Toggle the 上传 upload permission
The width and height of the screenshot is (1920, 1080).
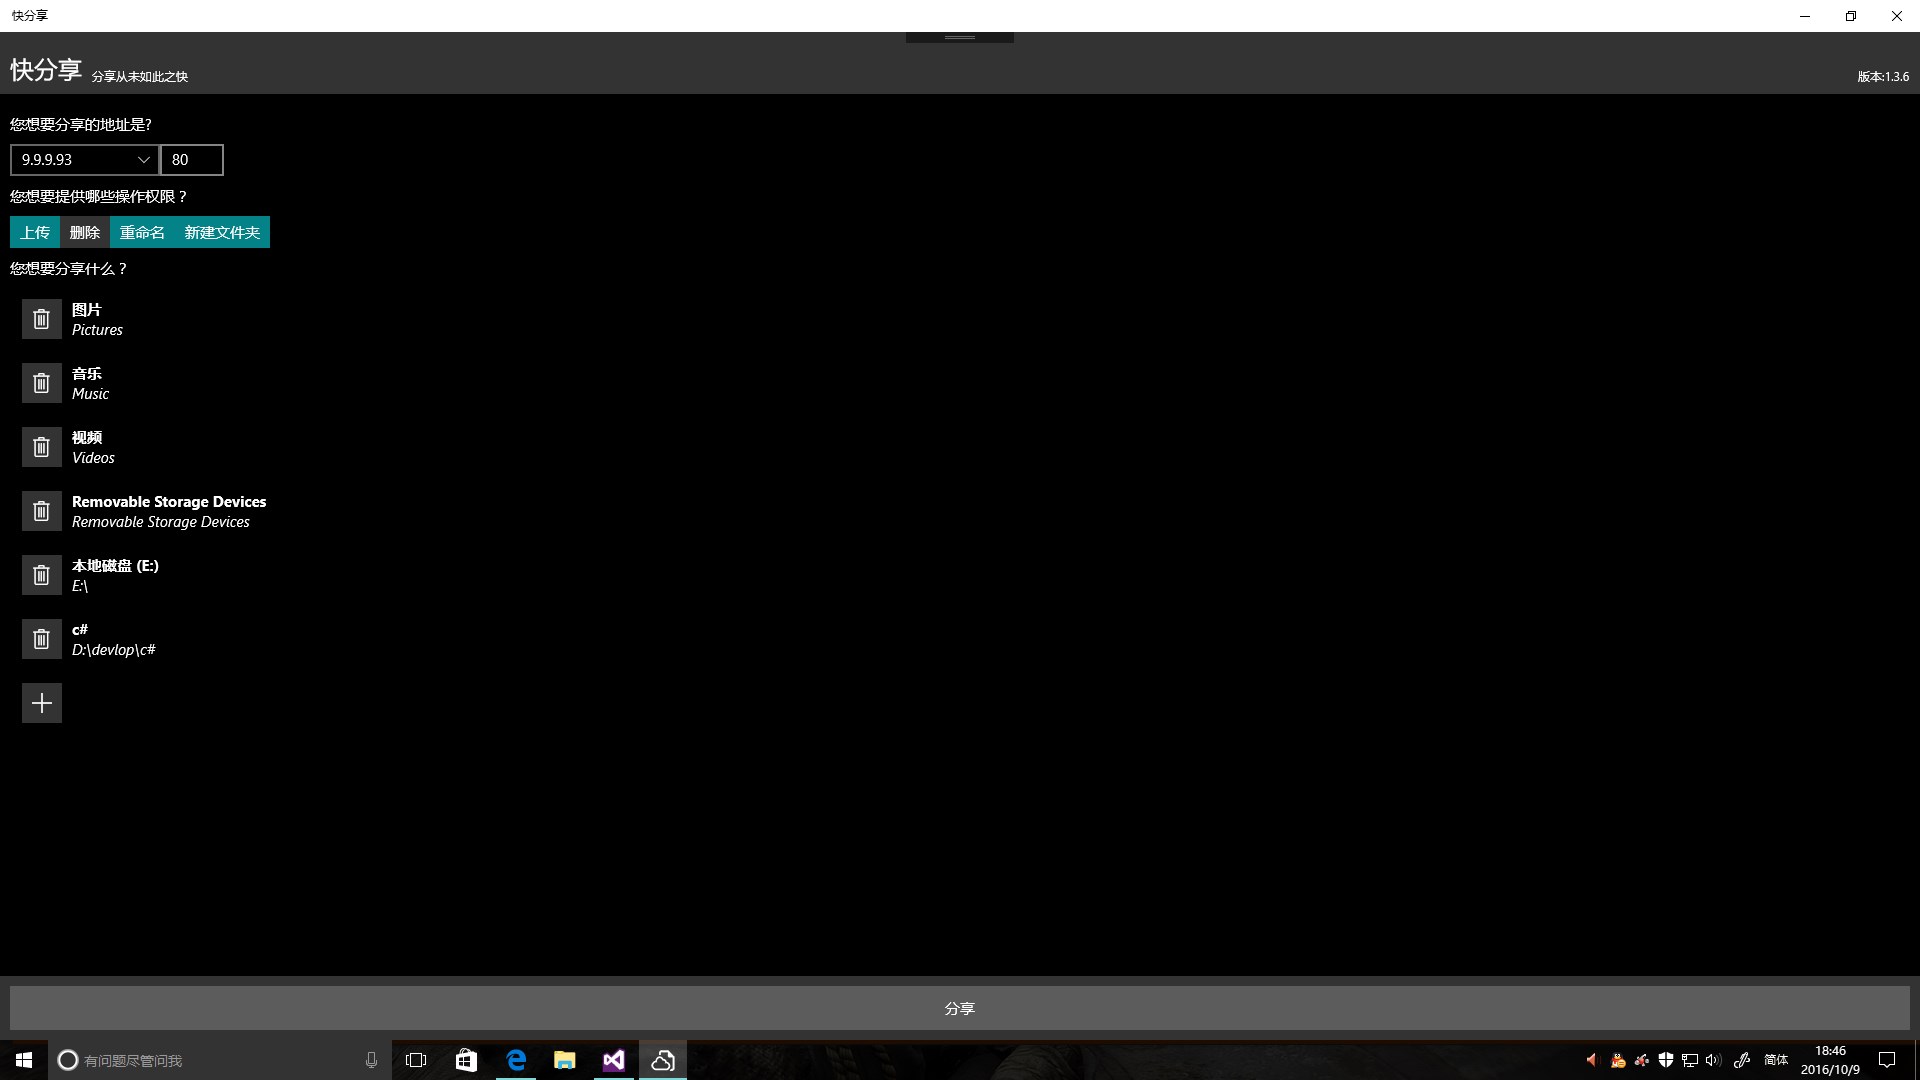35,232
